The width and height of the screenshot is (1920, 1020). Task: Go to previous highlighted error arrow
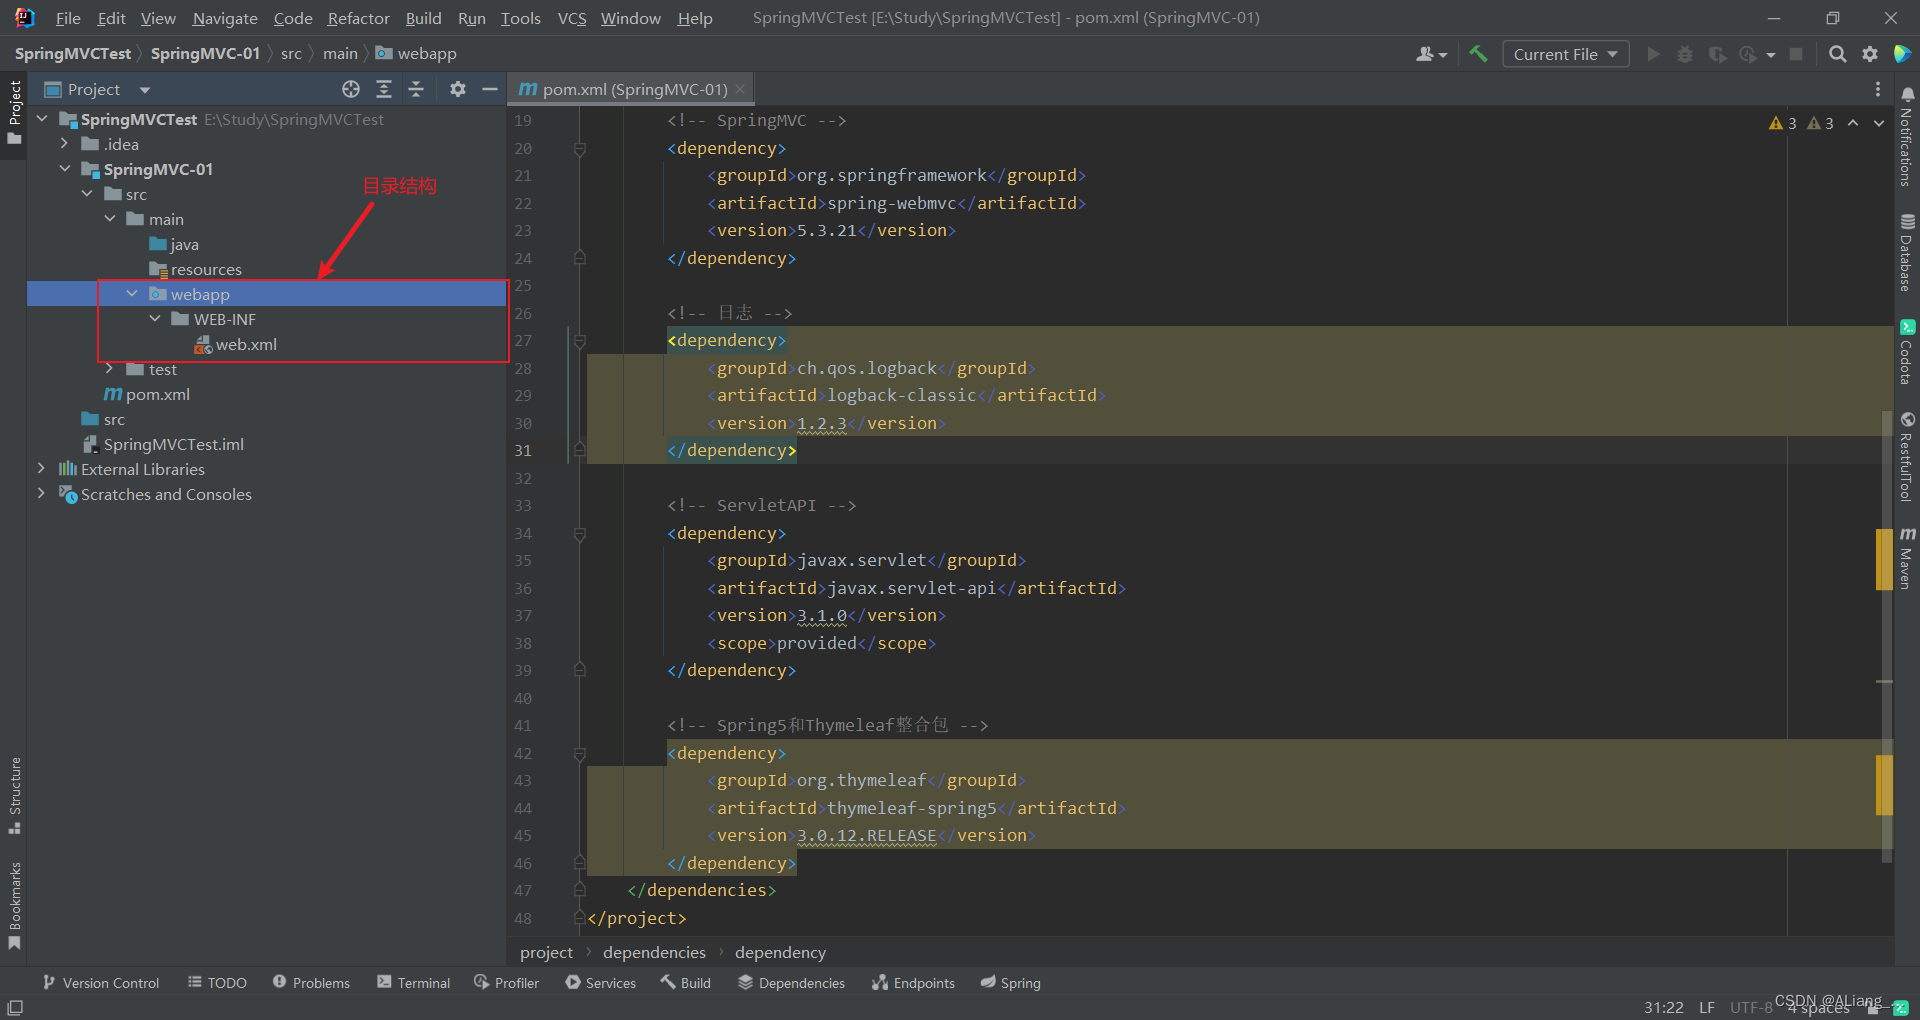coord(1853,123)
